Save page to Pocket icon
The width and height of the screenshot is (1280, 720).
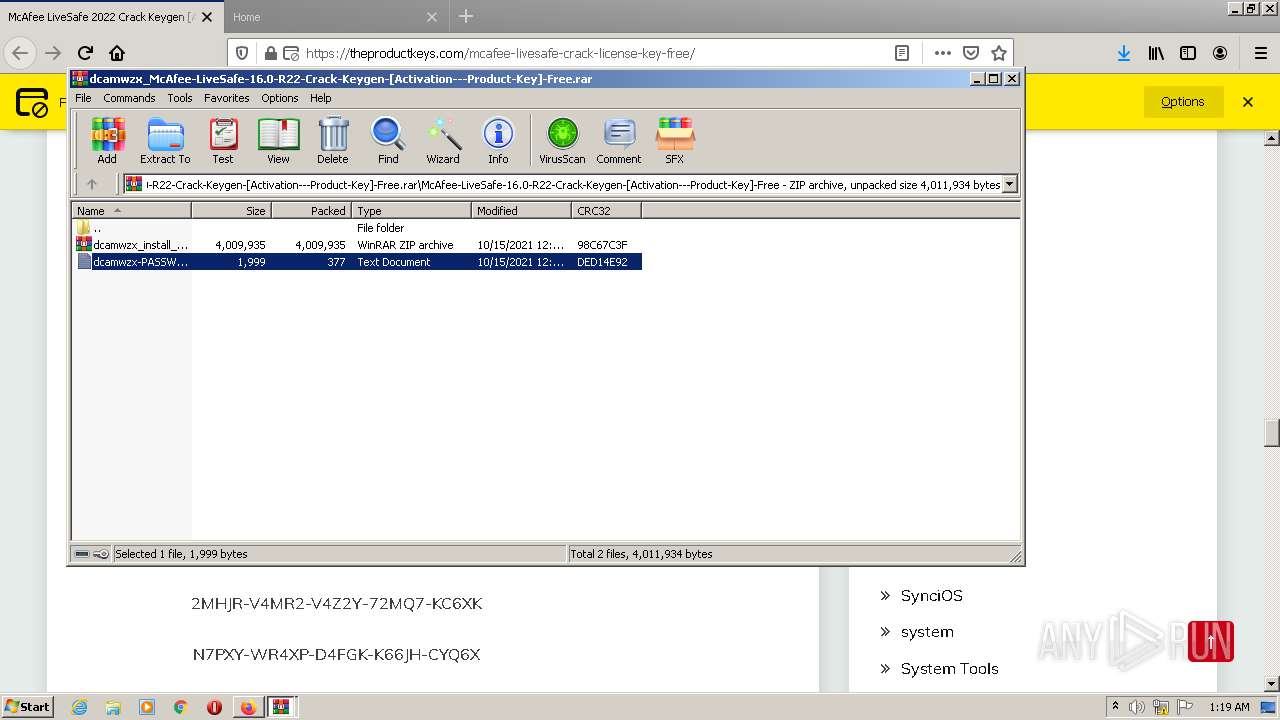[x=971, y=53]
